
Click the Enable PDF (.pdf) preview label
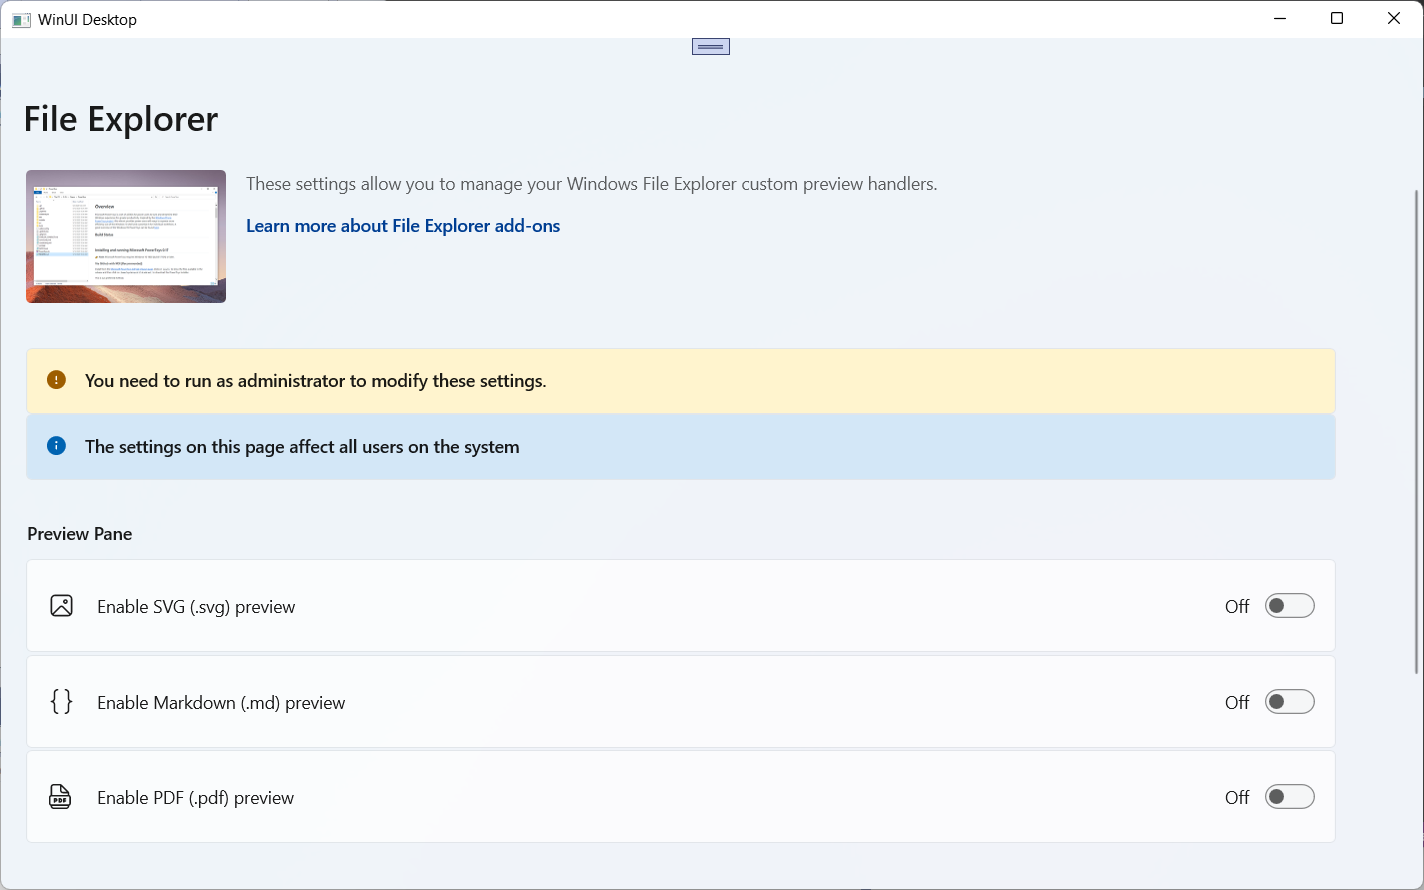tap(196, 798)
